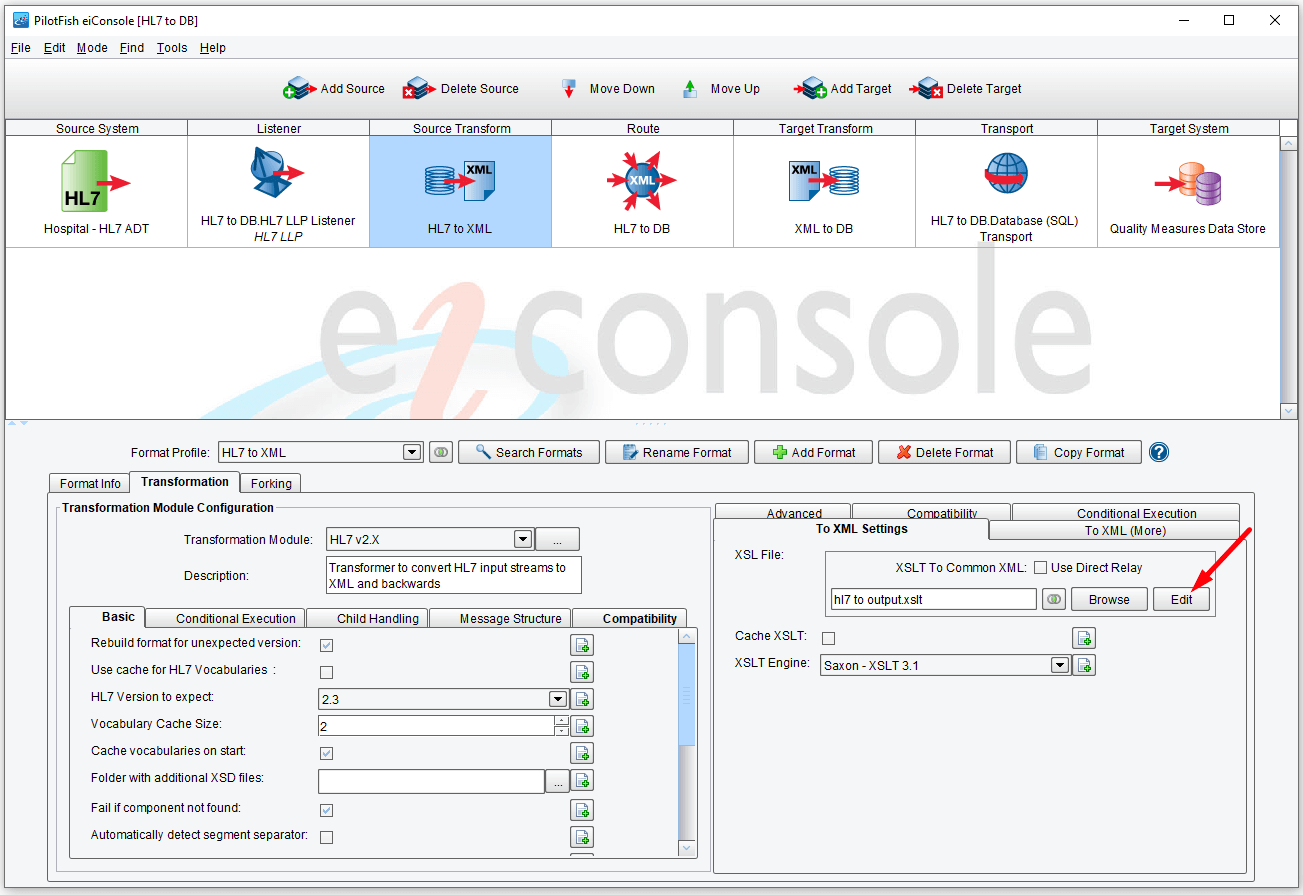Click the green icon beside Format Profile dropdown
This screenshot has width=1303, height=895.
coord(440,452)
